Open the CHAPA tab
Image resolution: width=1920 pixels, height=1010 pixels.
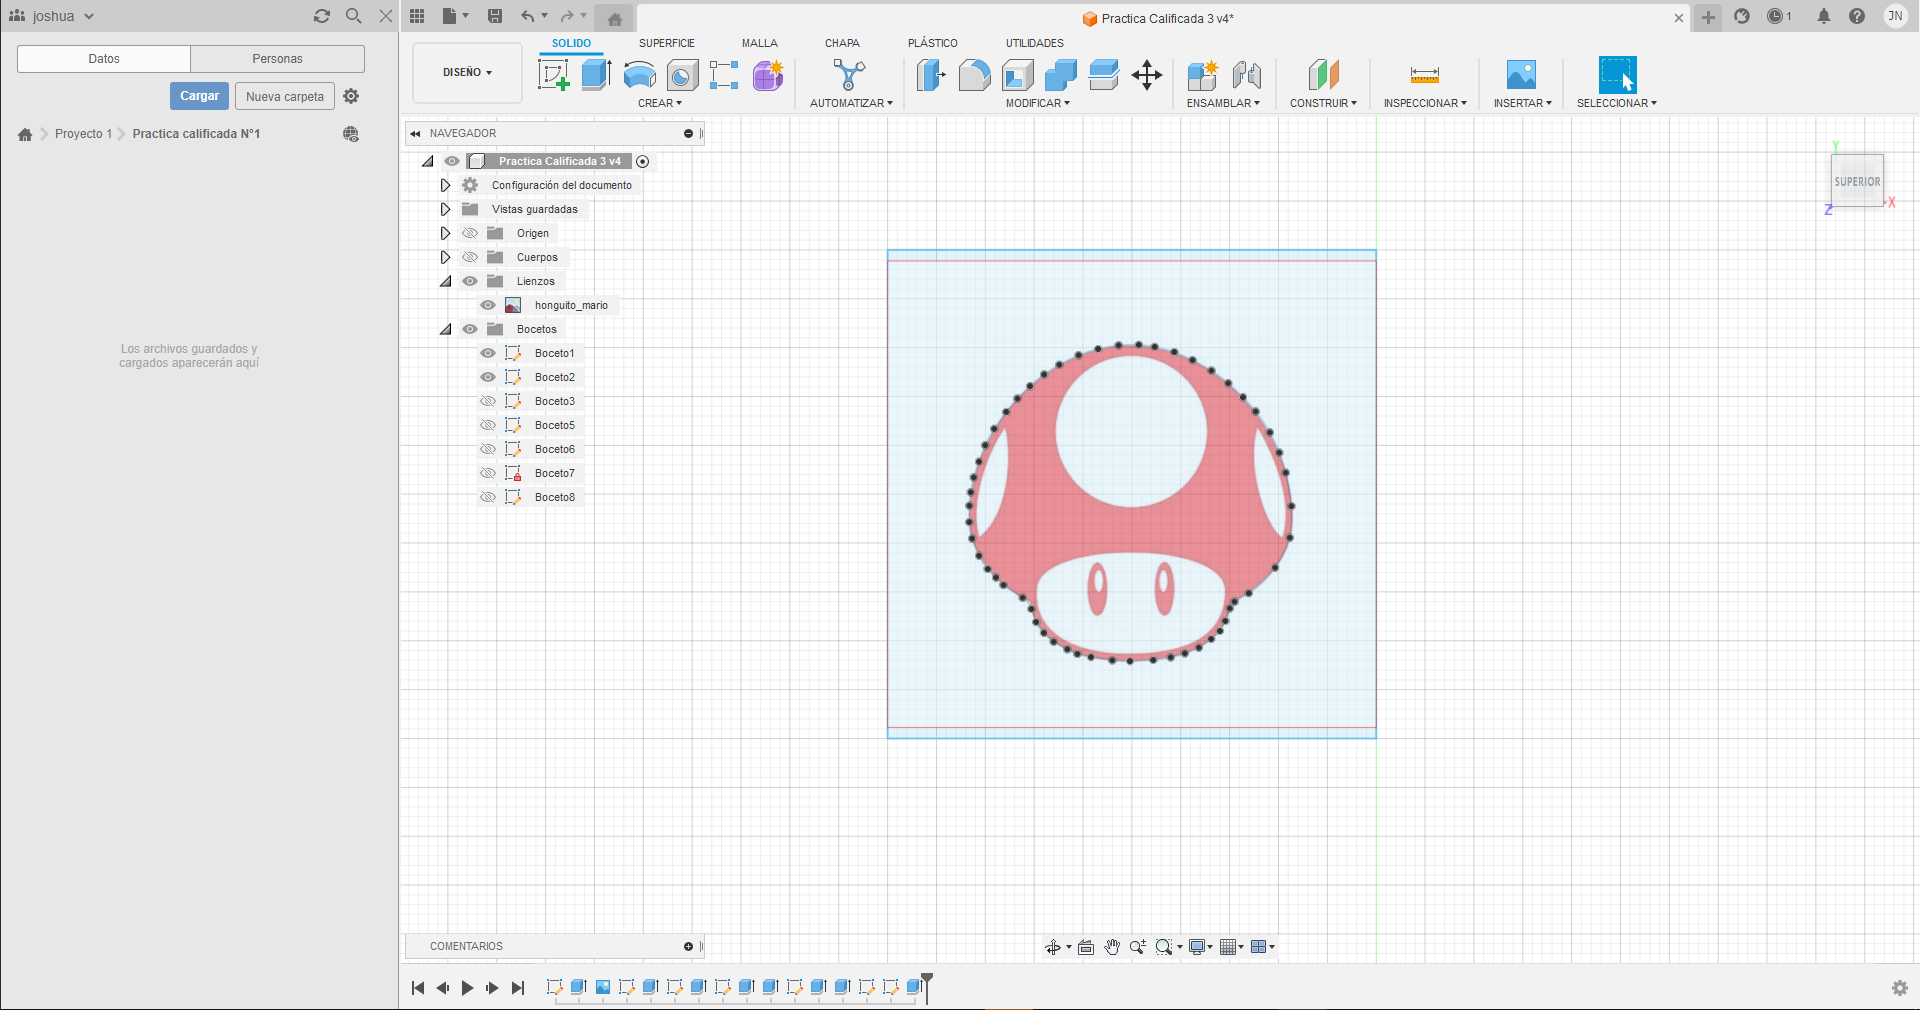point(841,43)
